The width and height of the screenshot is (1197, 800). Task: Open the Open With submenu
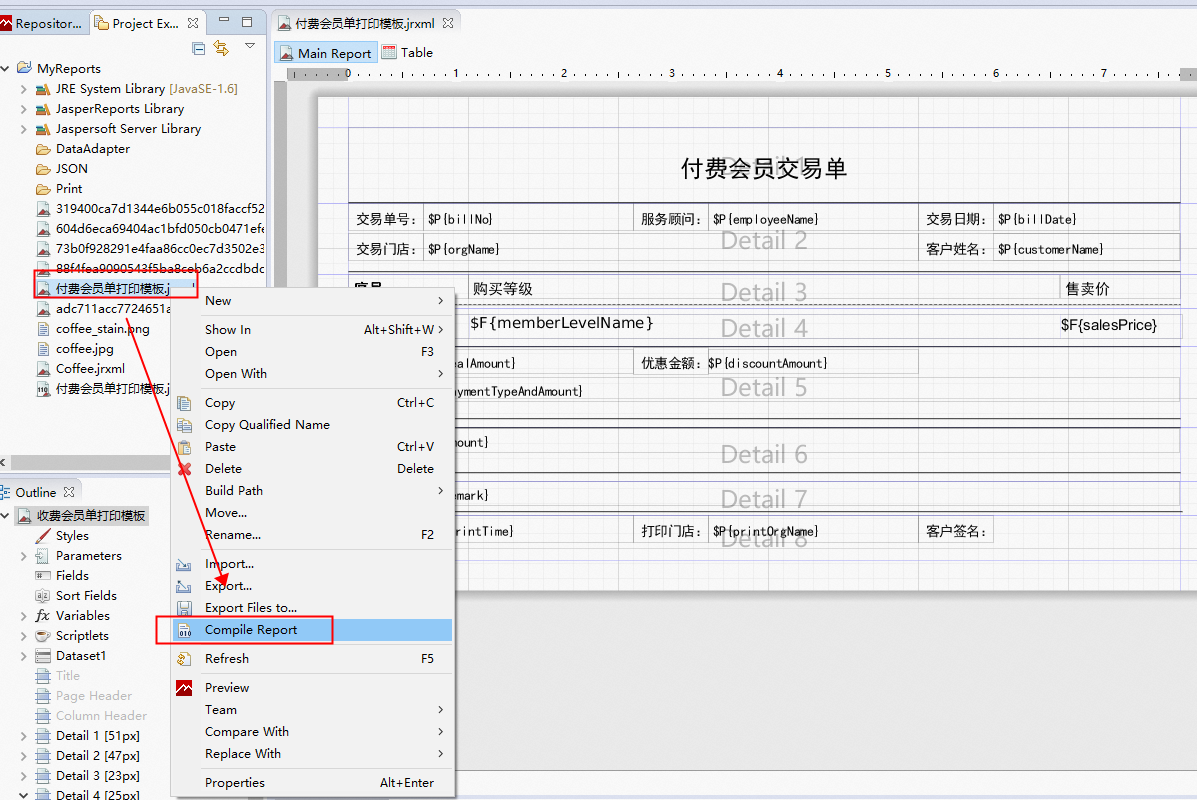pyautogui.click(x=313, y=374)
